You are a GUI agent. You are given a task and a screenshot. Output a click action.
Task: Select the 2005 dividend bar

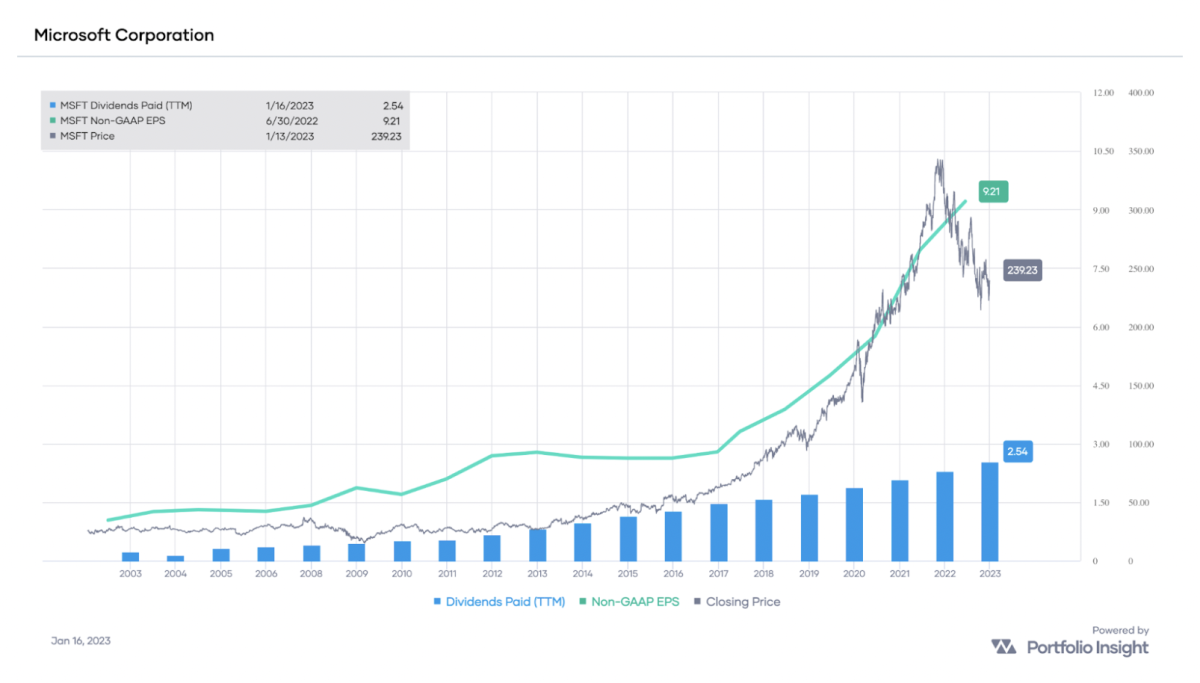coord(221,555)
